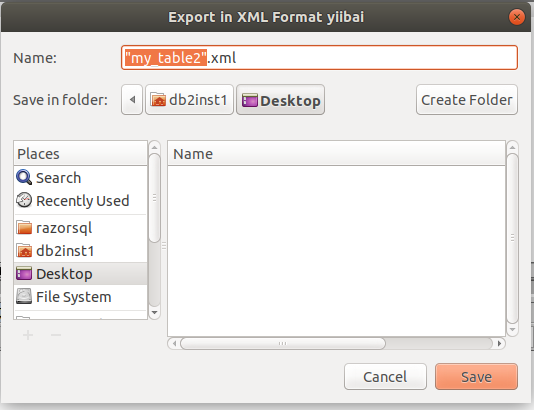Click the Places column header
The height and width of the screenshot is (410, 534).
(80, 154)
